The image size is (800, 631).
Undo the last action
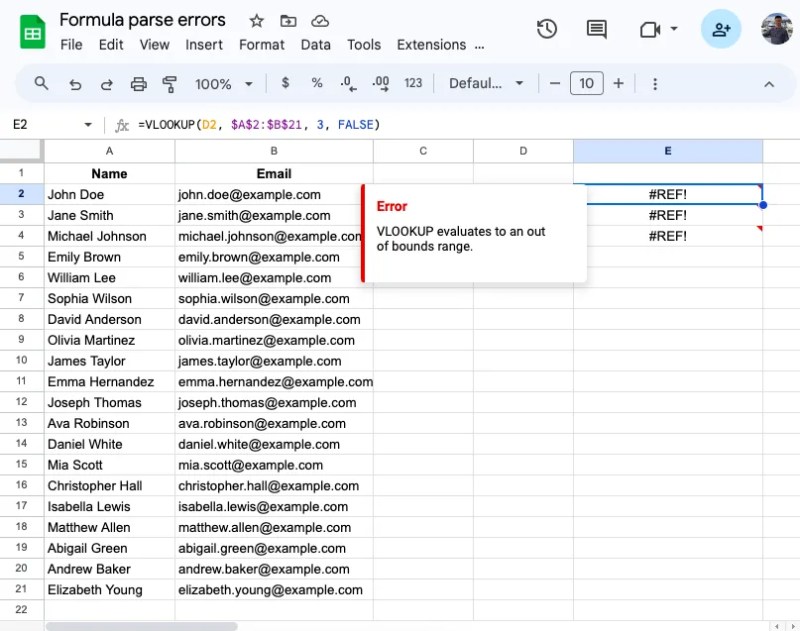coord(75,84)
